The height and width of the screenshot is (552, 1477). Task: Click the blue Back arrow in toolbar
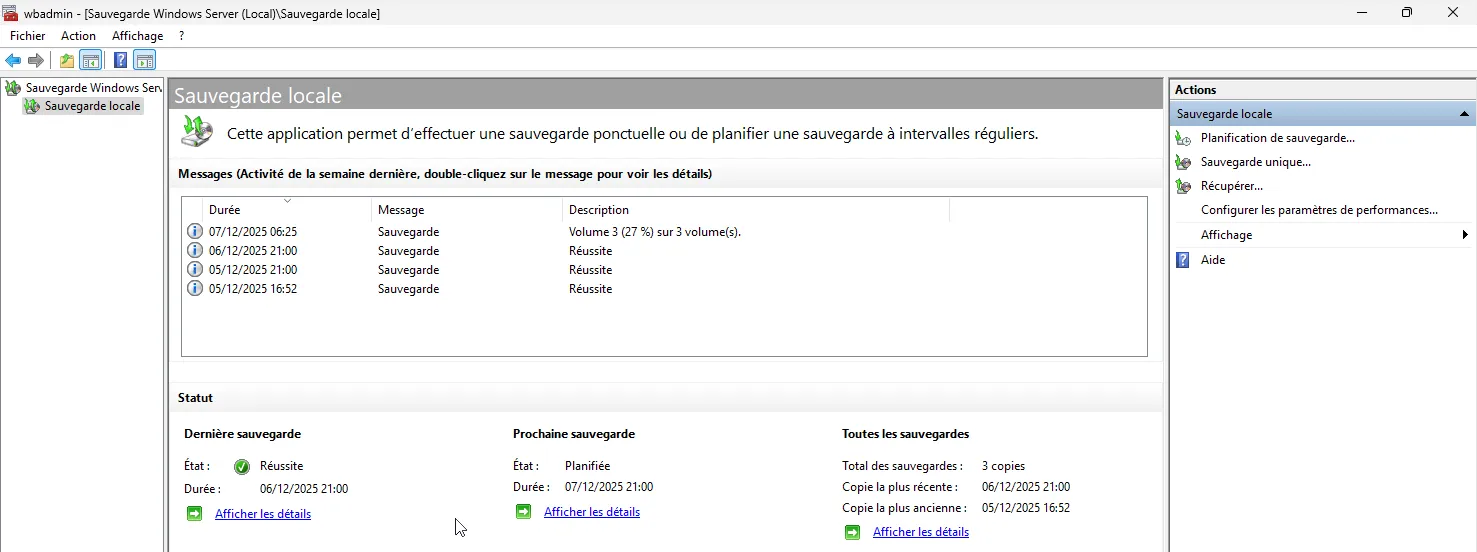pos(13,60)
